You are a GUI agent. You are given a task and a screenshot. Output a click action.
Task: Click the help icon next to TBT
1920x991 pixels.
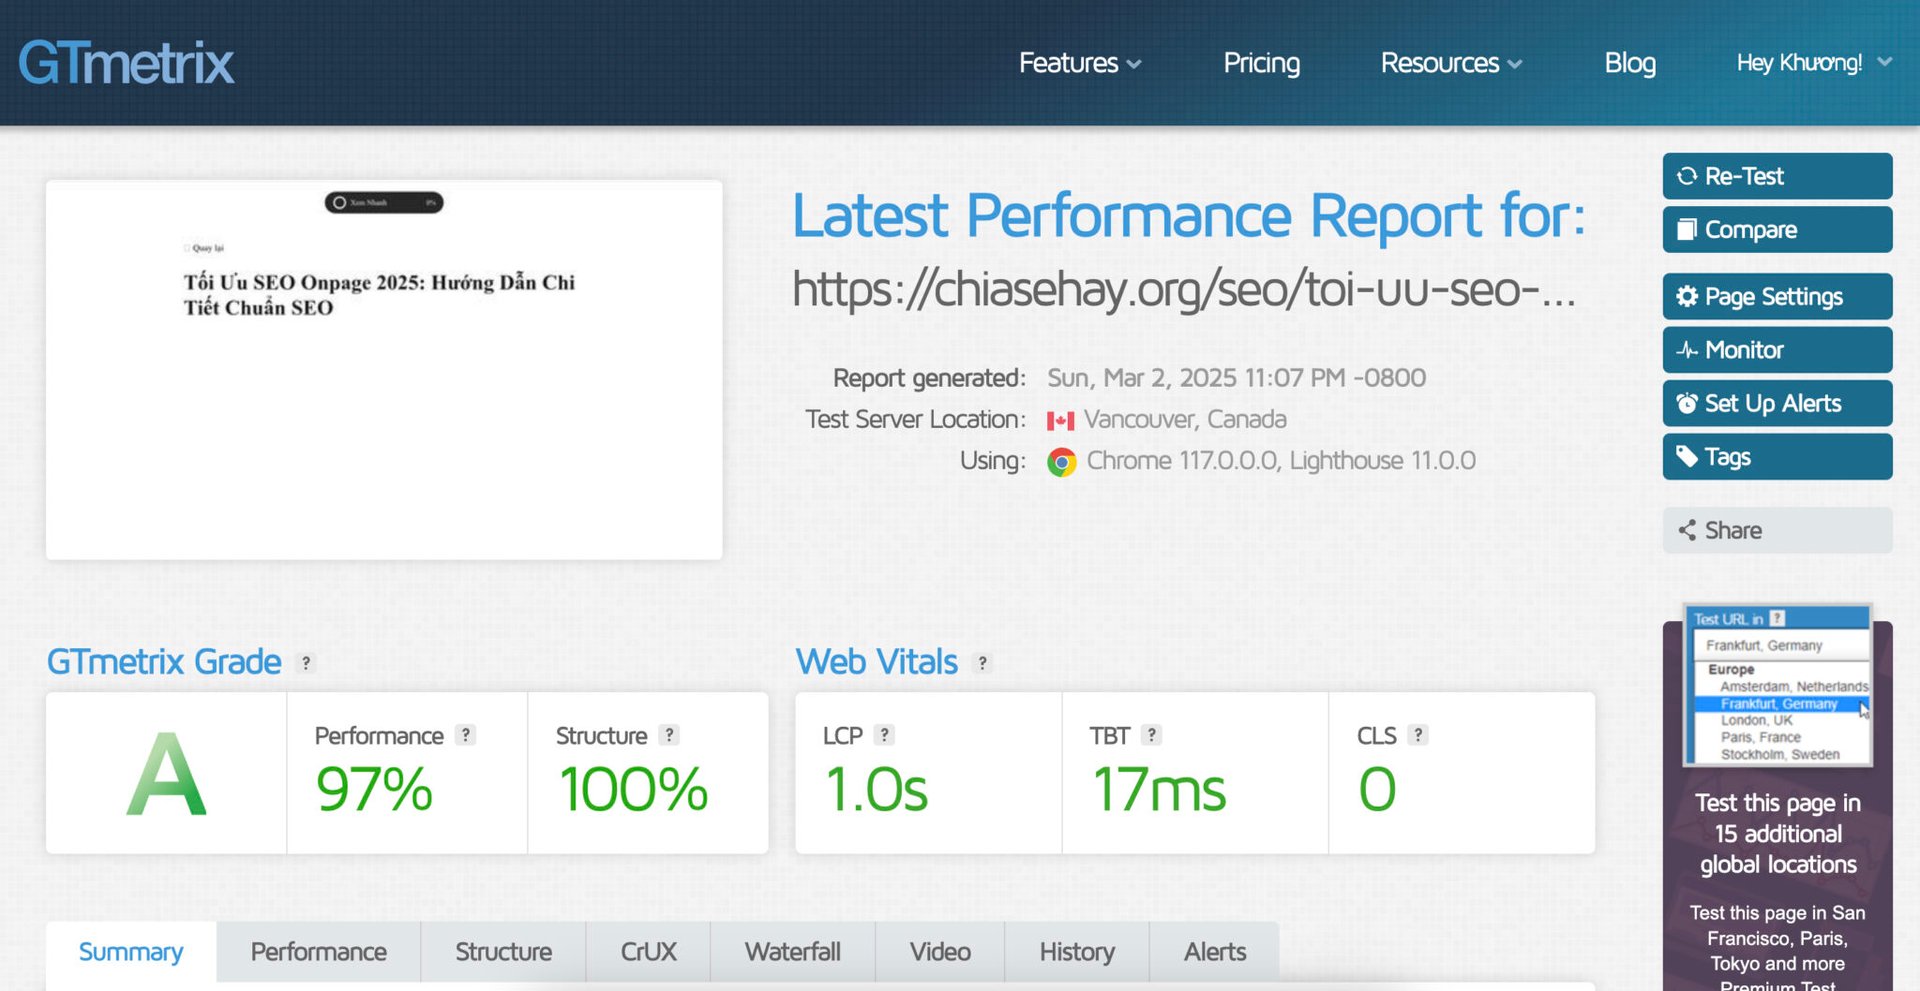(x=1151, y=735)
